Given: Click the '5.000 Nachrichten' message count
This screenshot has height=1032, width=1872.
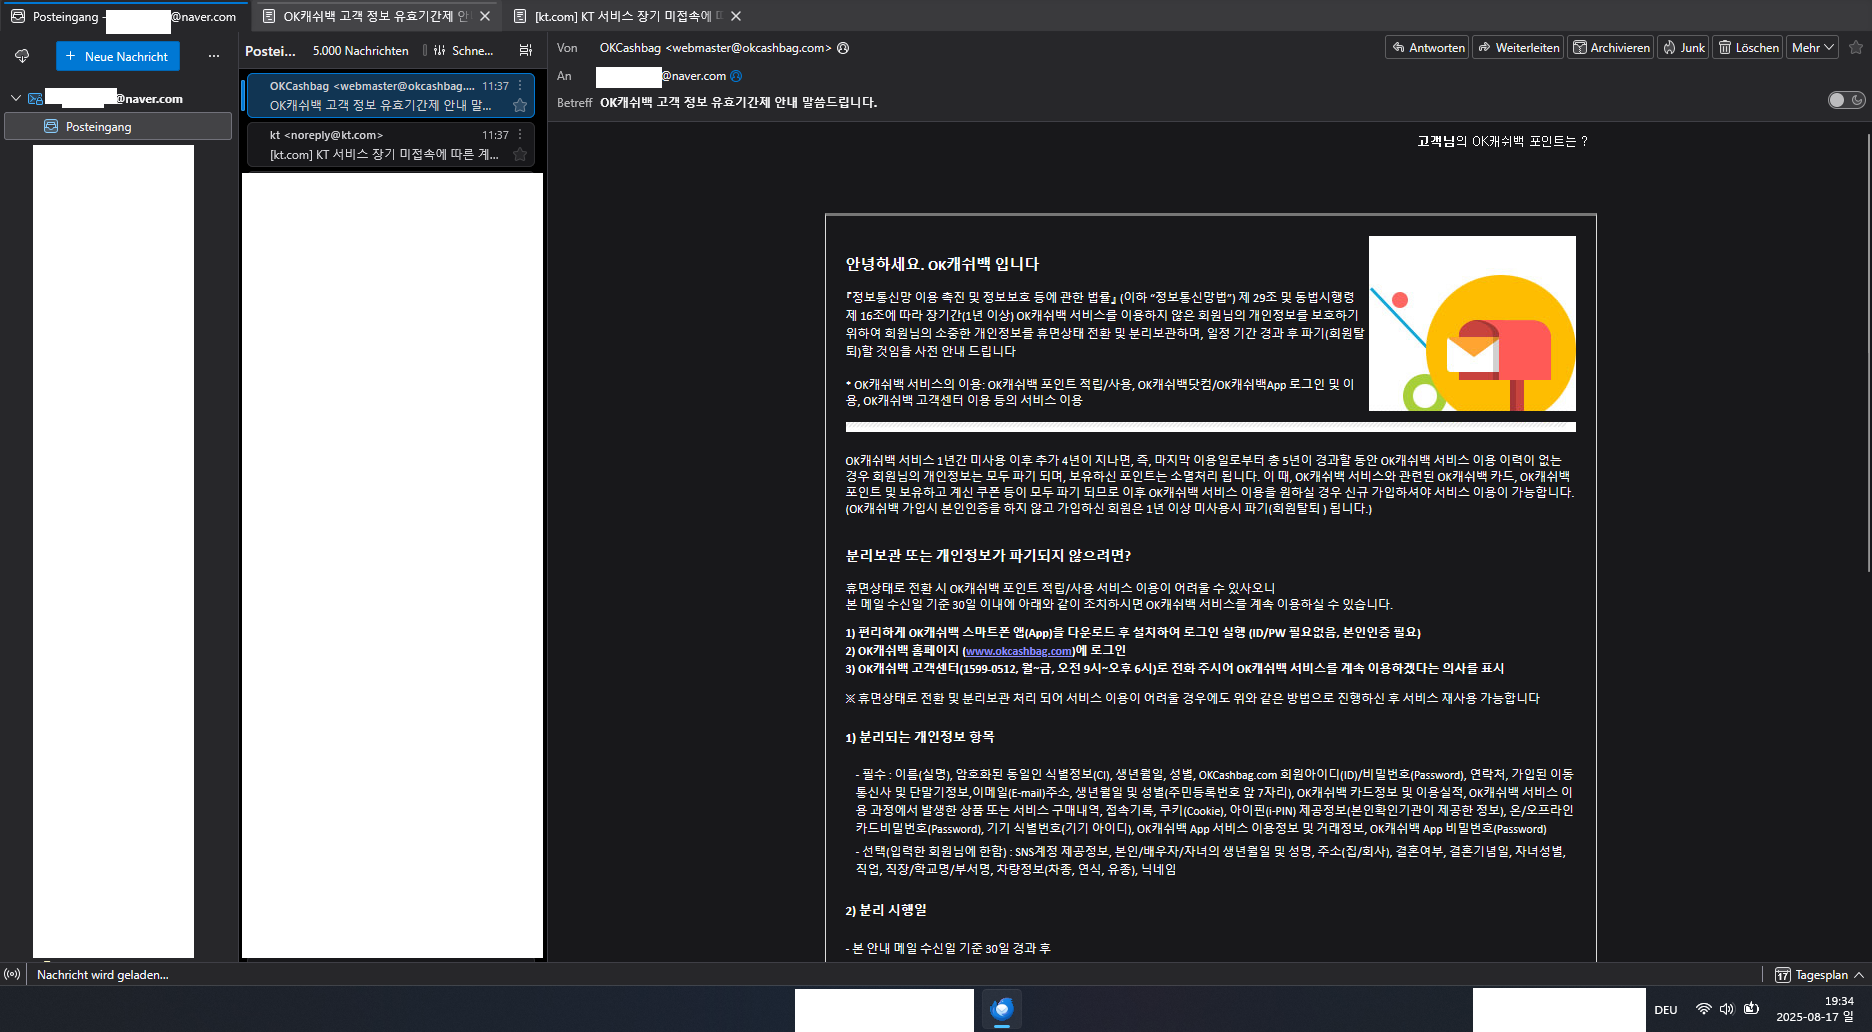Looking at the screenshot, I should coord(360,51).
